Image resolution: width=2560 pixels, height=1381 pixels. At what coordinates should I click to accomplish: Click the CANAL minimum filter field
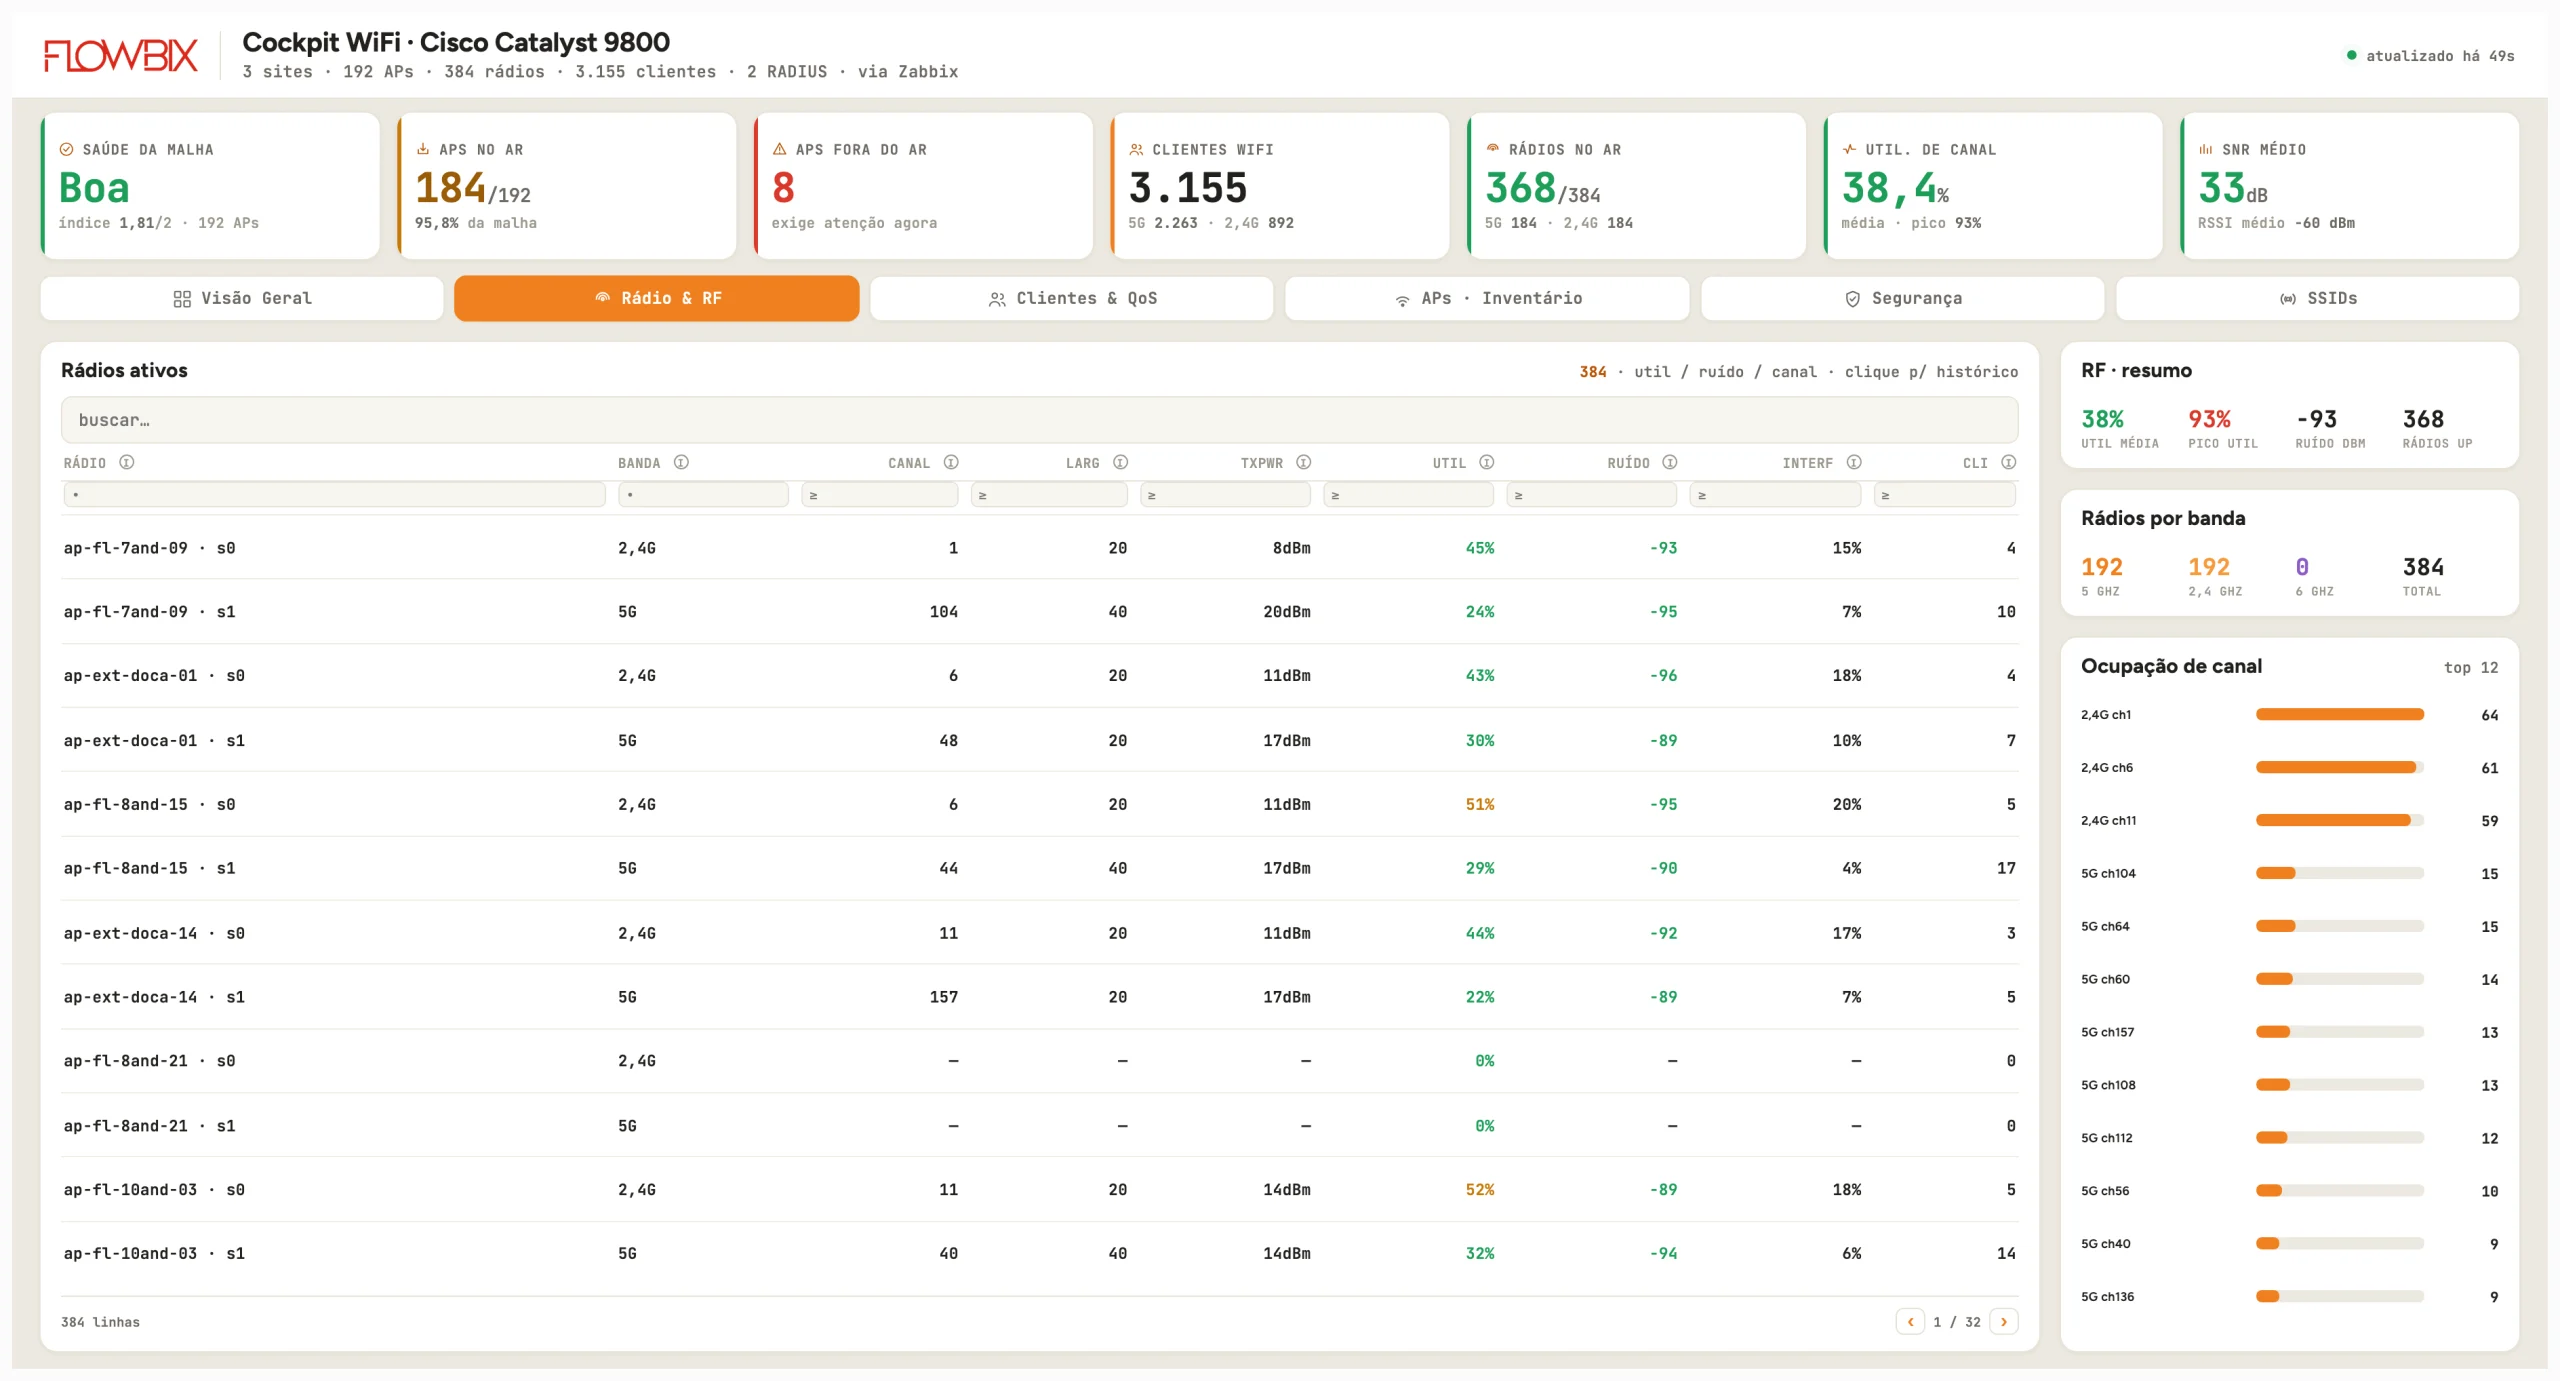(879, 494)
